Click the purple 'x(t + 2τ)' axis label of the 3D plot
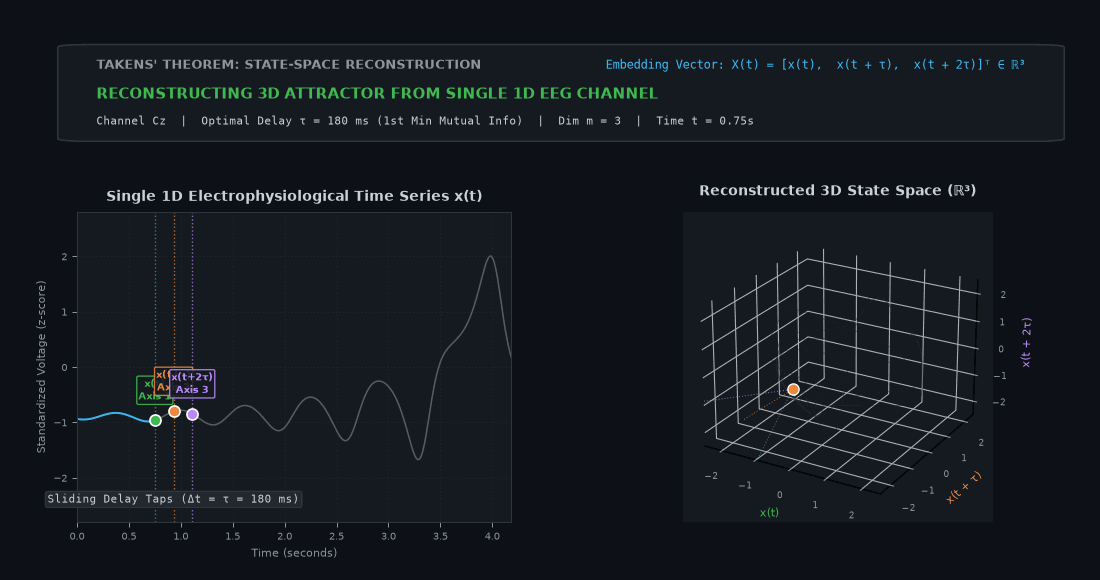Image resolution: width=1100 pixels, height=580 pixels. 1026,342
